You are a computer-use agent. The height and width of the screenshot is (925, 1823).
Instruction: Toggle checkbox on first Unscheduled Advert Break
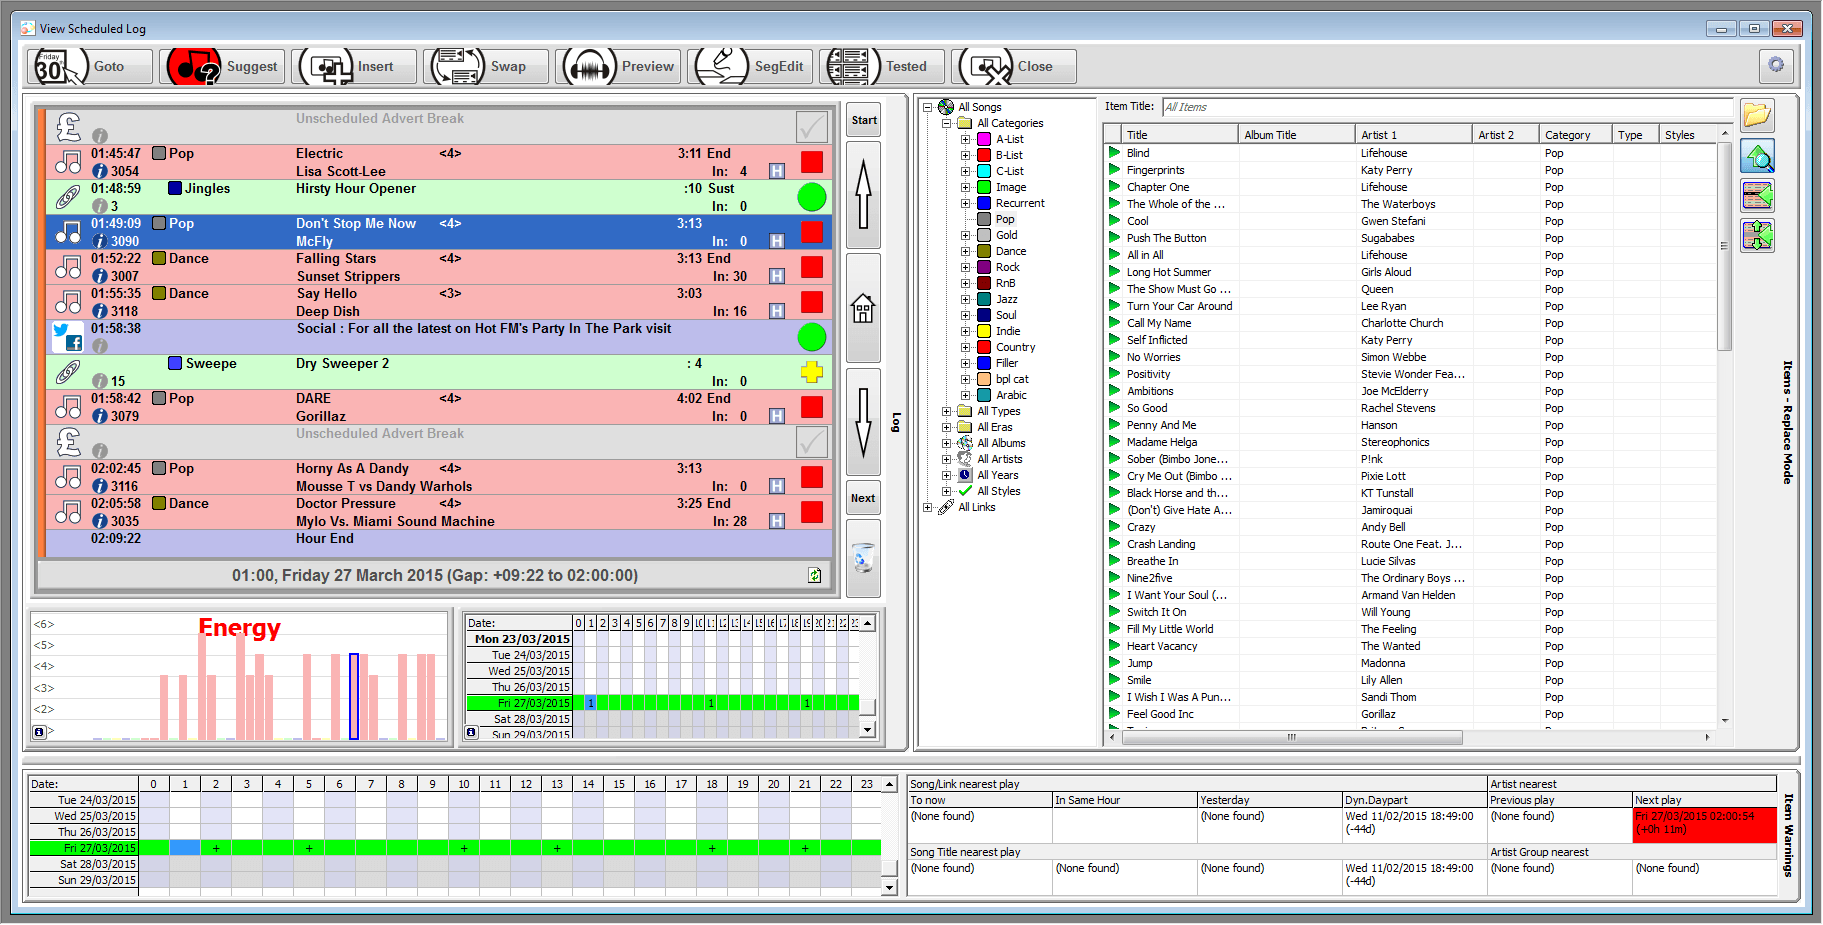coord(811,127)
